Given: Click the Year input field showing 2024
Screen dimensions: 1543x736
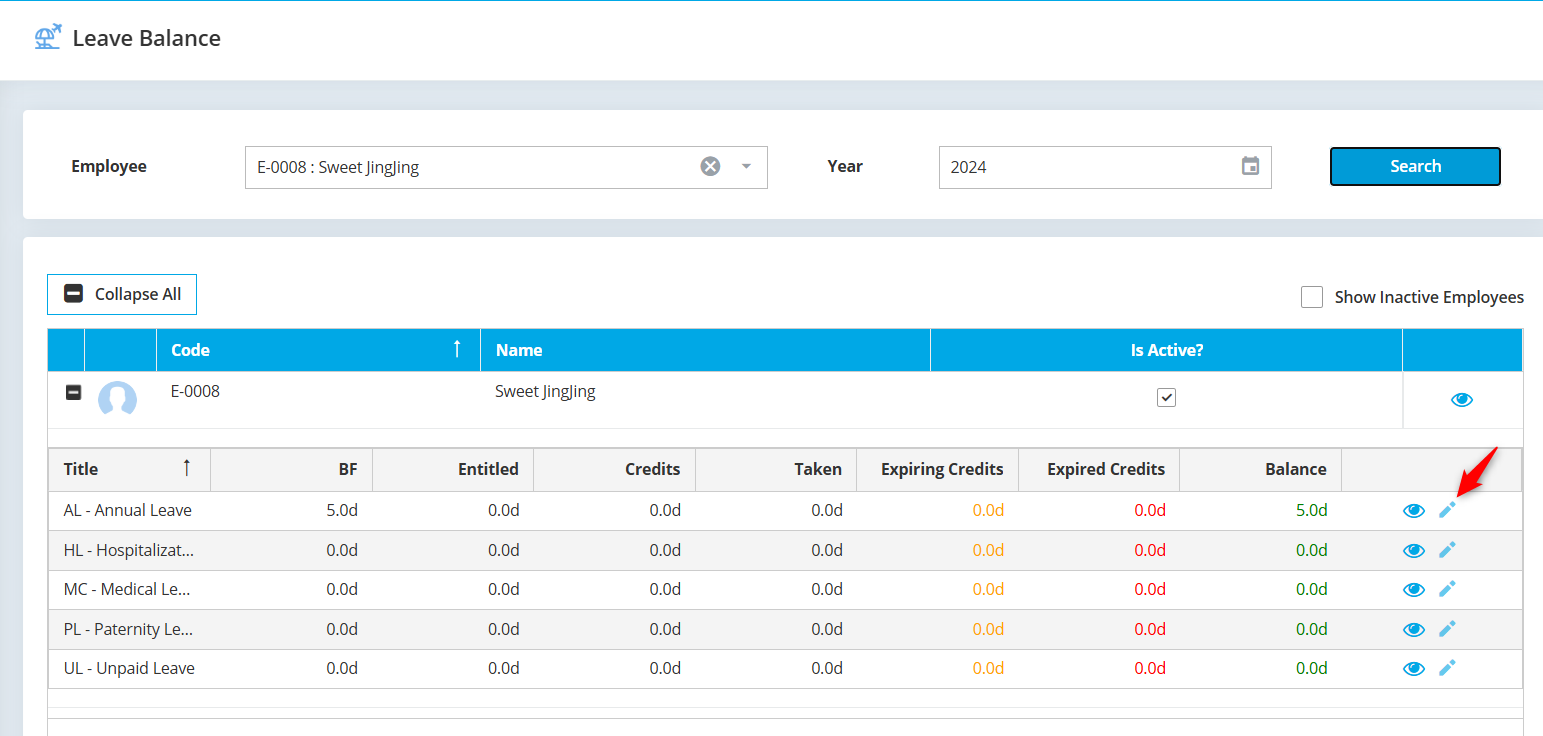Looking at the screenshot, I should [1105, 167].
